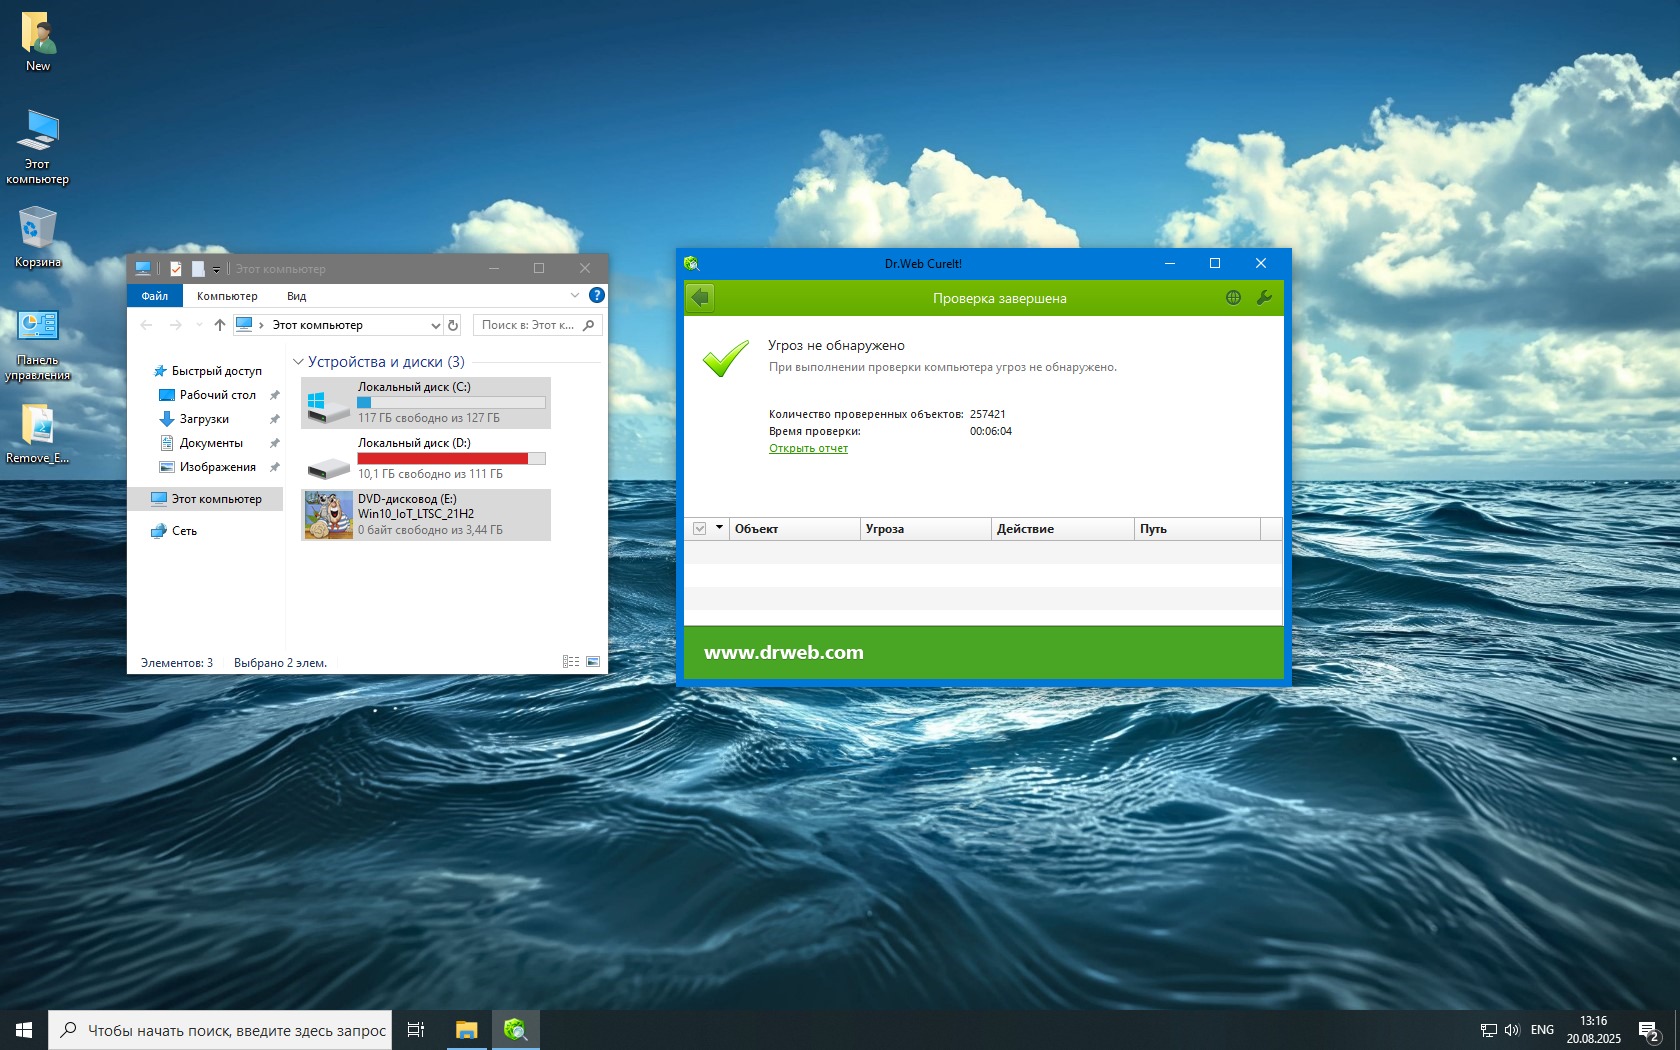
Task: Click the Explorer help question mark icon
Action: [597, 295]
